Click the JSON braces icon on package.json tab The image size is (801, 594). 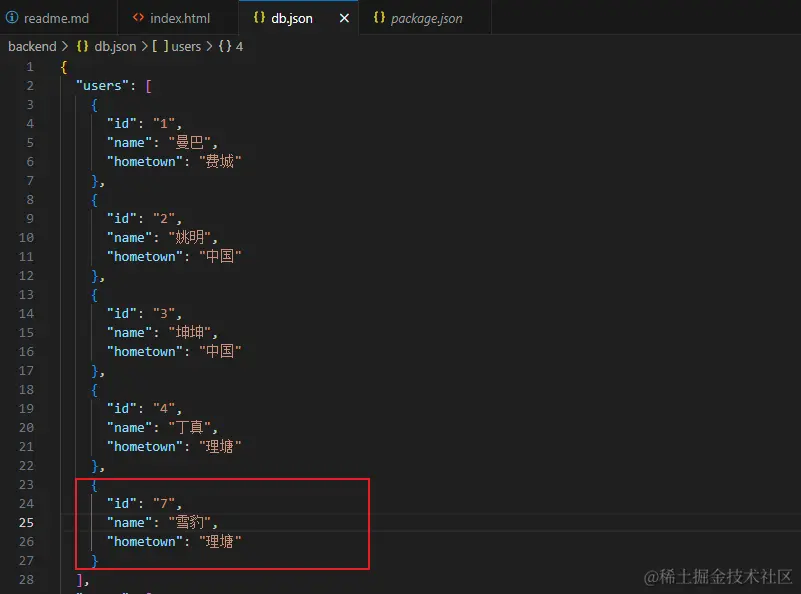click(x=379, y=18)
